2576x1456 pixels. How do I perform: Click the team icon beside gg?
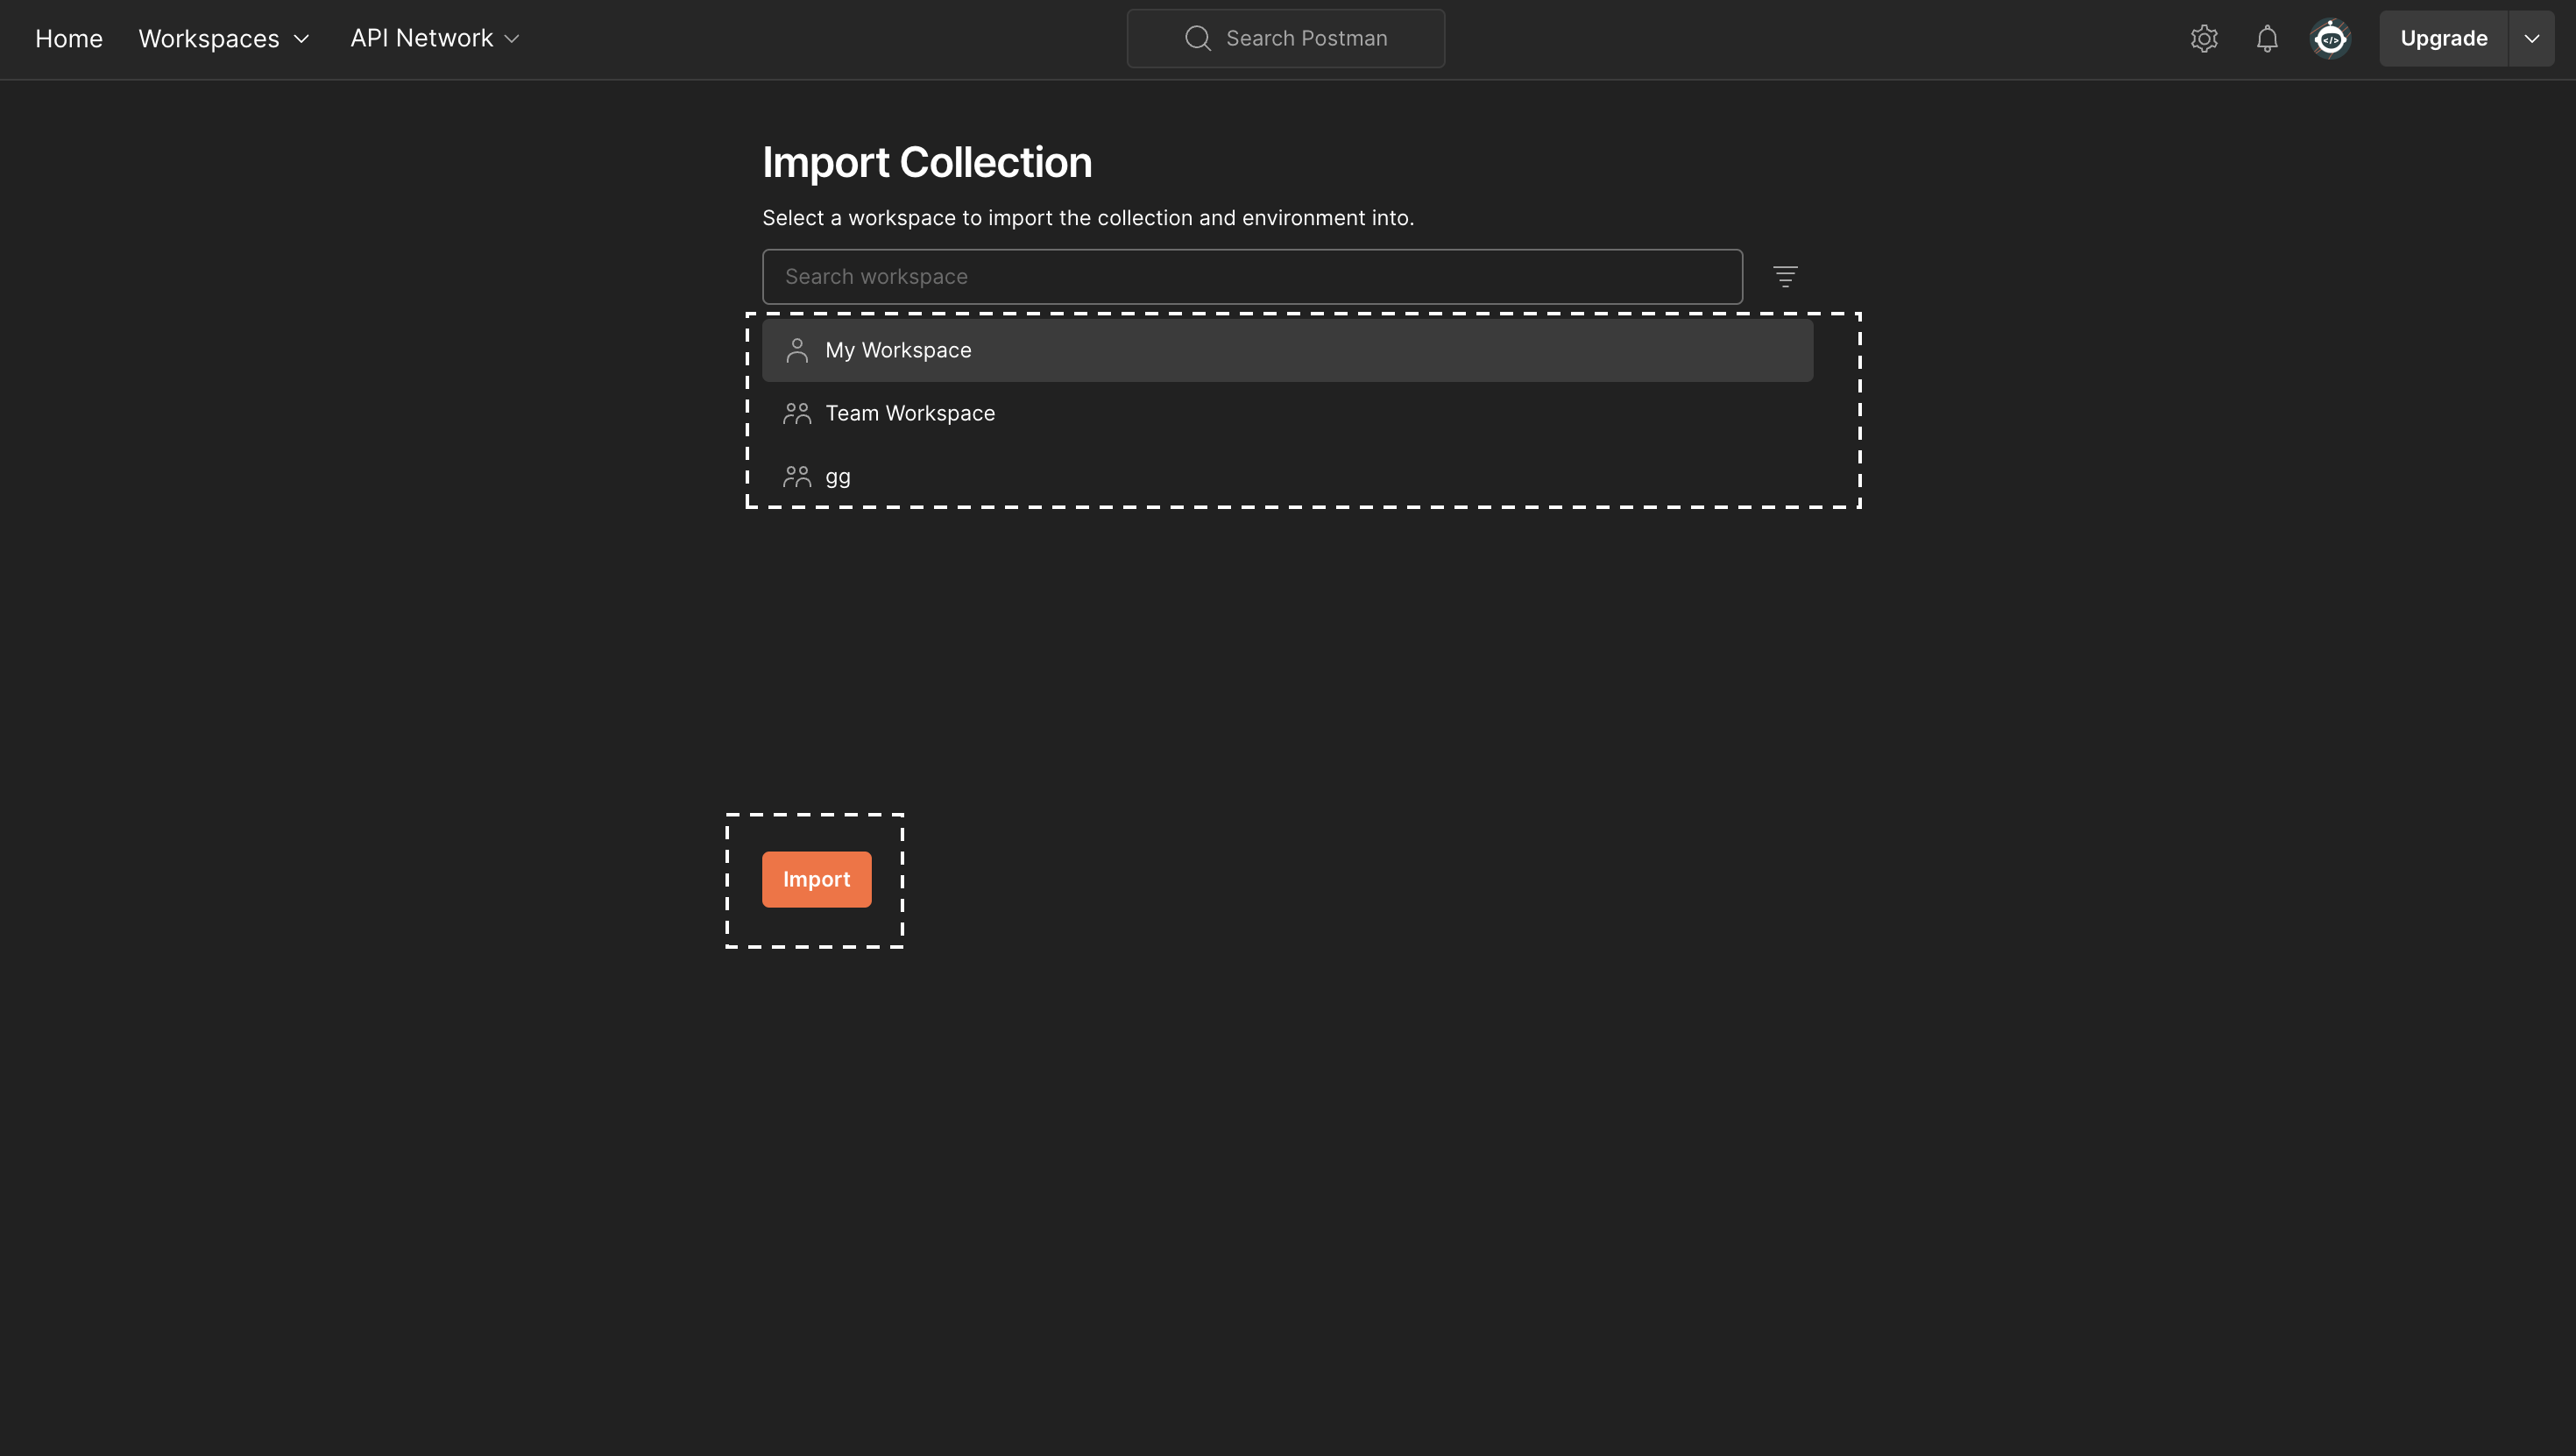797,476
